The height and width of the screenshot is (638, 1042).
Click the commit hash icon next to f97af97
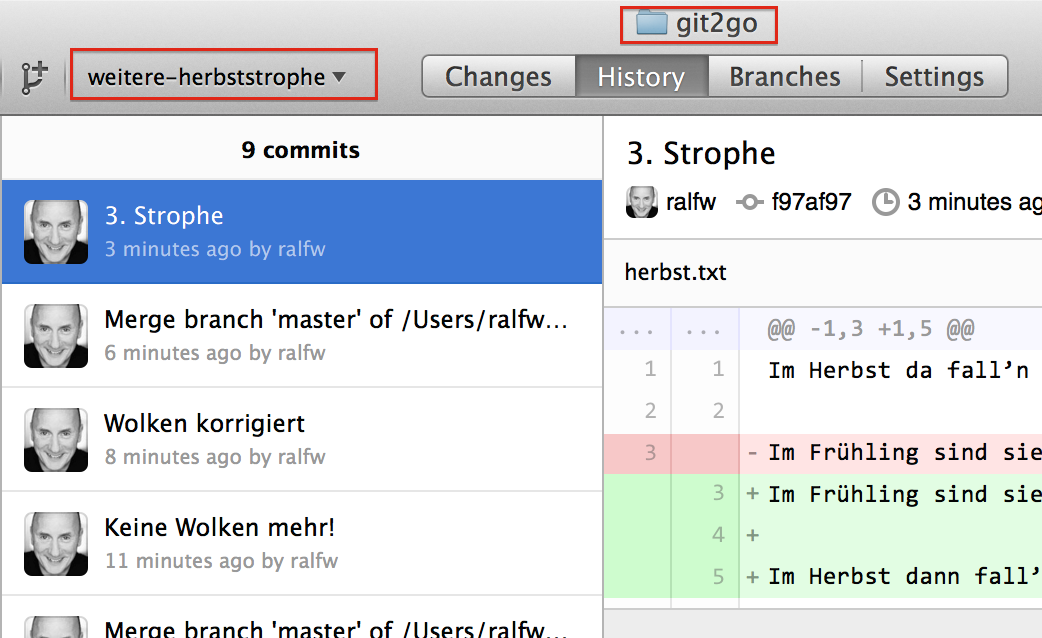(750, 202)
